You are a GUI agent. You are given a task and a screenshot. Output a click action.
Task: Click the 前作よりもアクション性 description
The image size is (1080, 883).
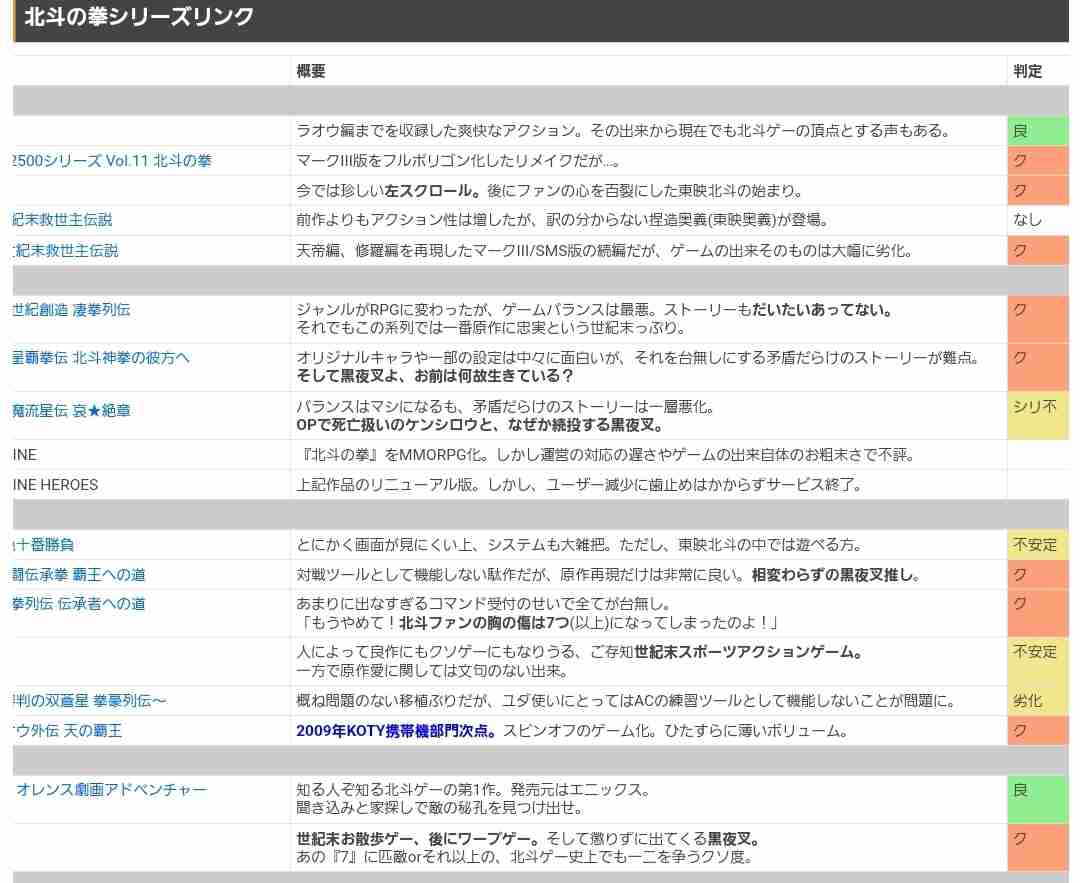[x=562, y=220]
